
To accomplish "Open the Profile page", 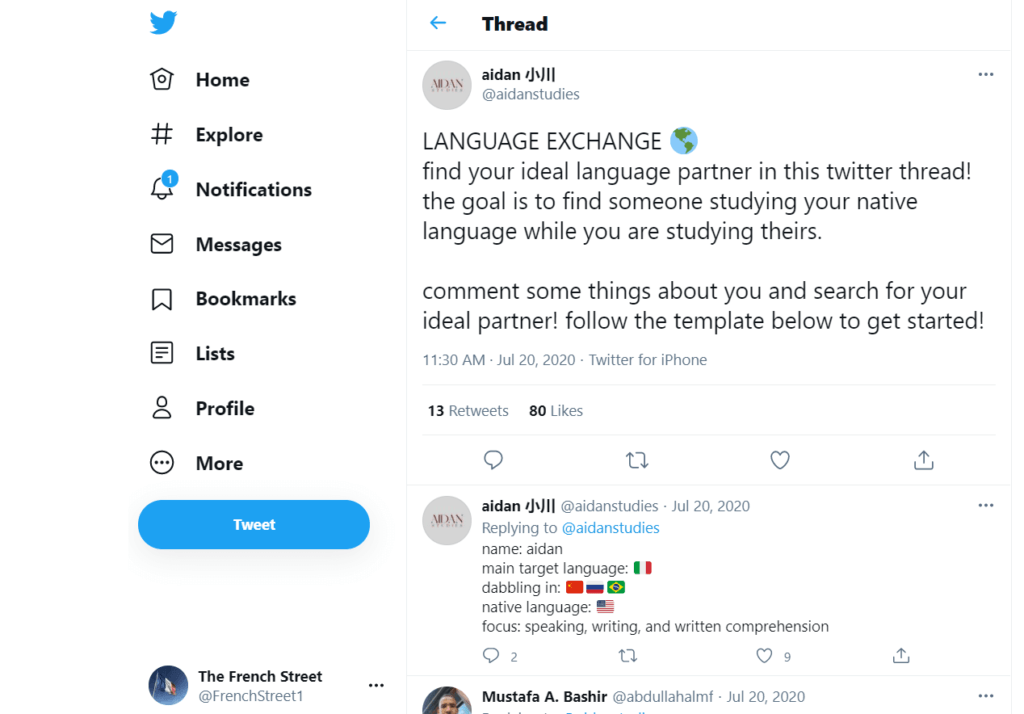I will pos(161,408).
